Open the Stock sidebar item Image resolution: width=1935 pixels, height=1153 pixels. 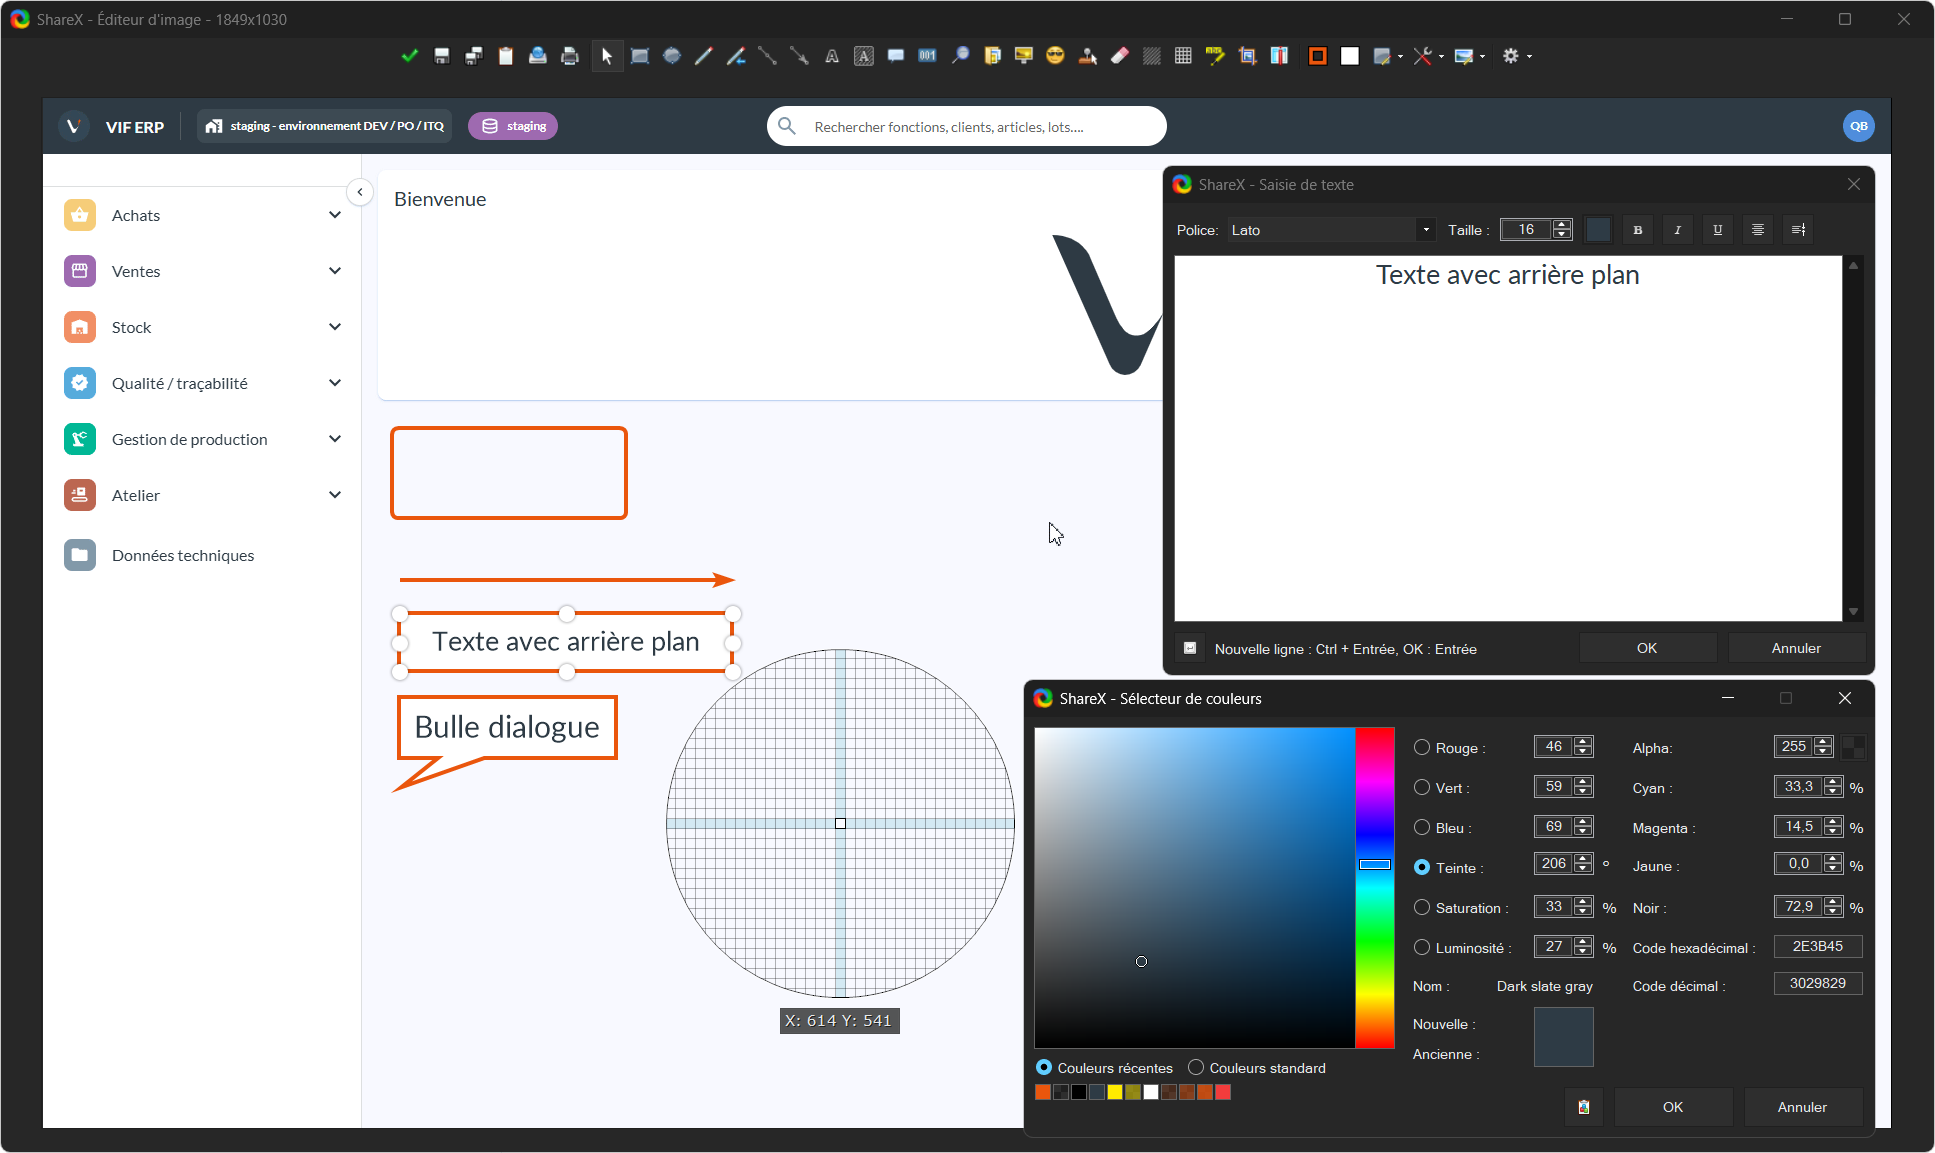[x=132, y=327]
